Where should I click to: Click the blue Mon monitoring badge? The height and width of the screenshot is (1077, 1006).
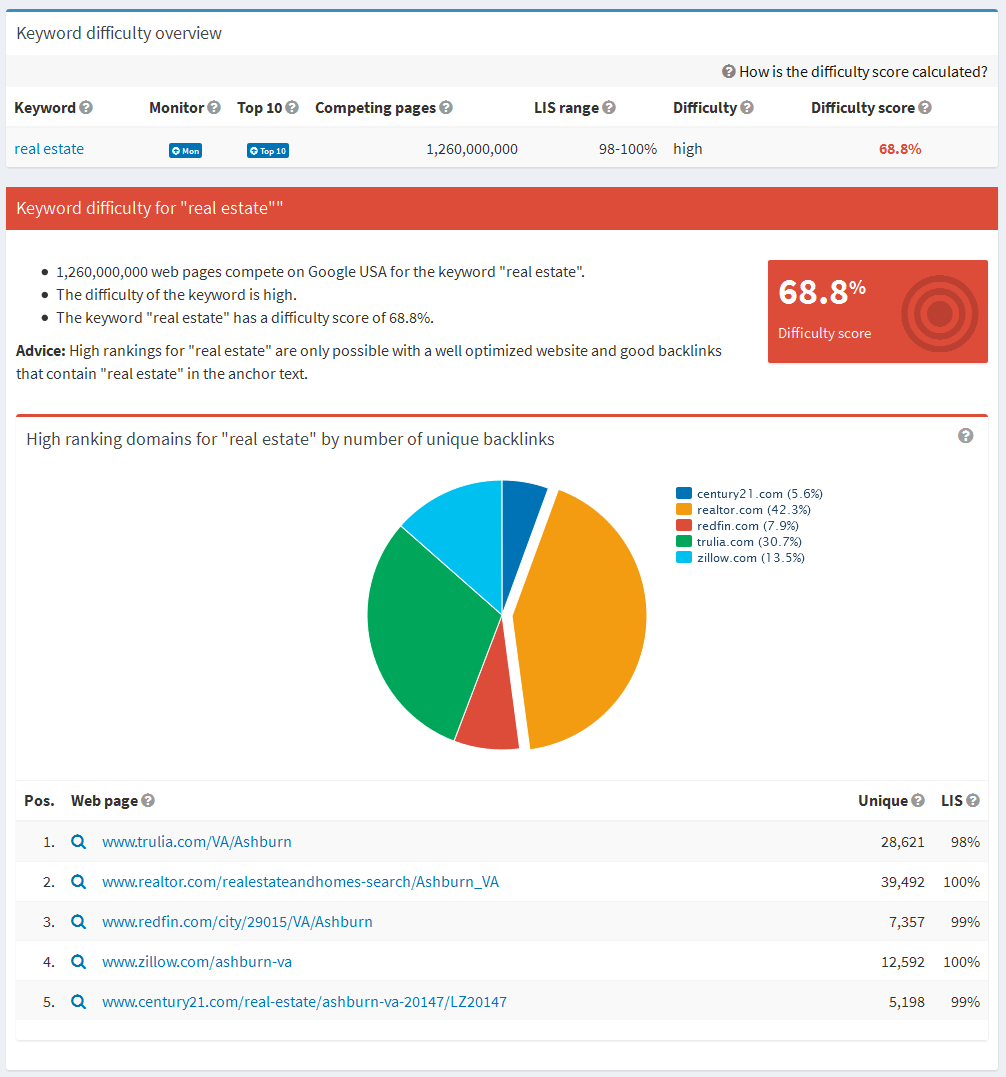pyautogui.click(x=184, y=150)
